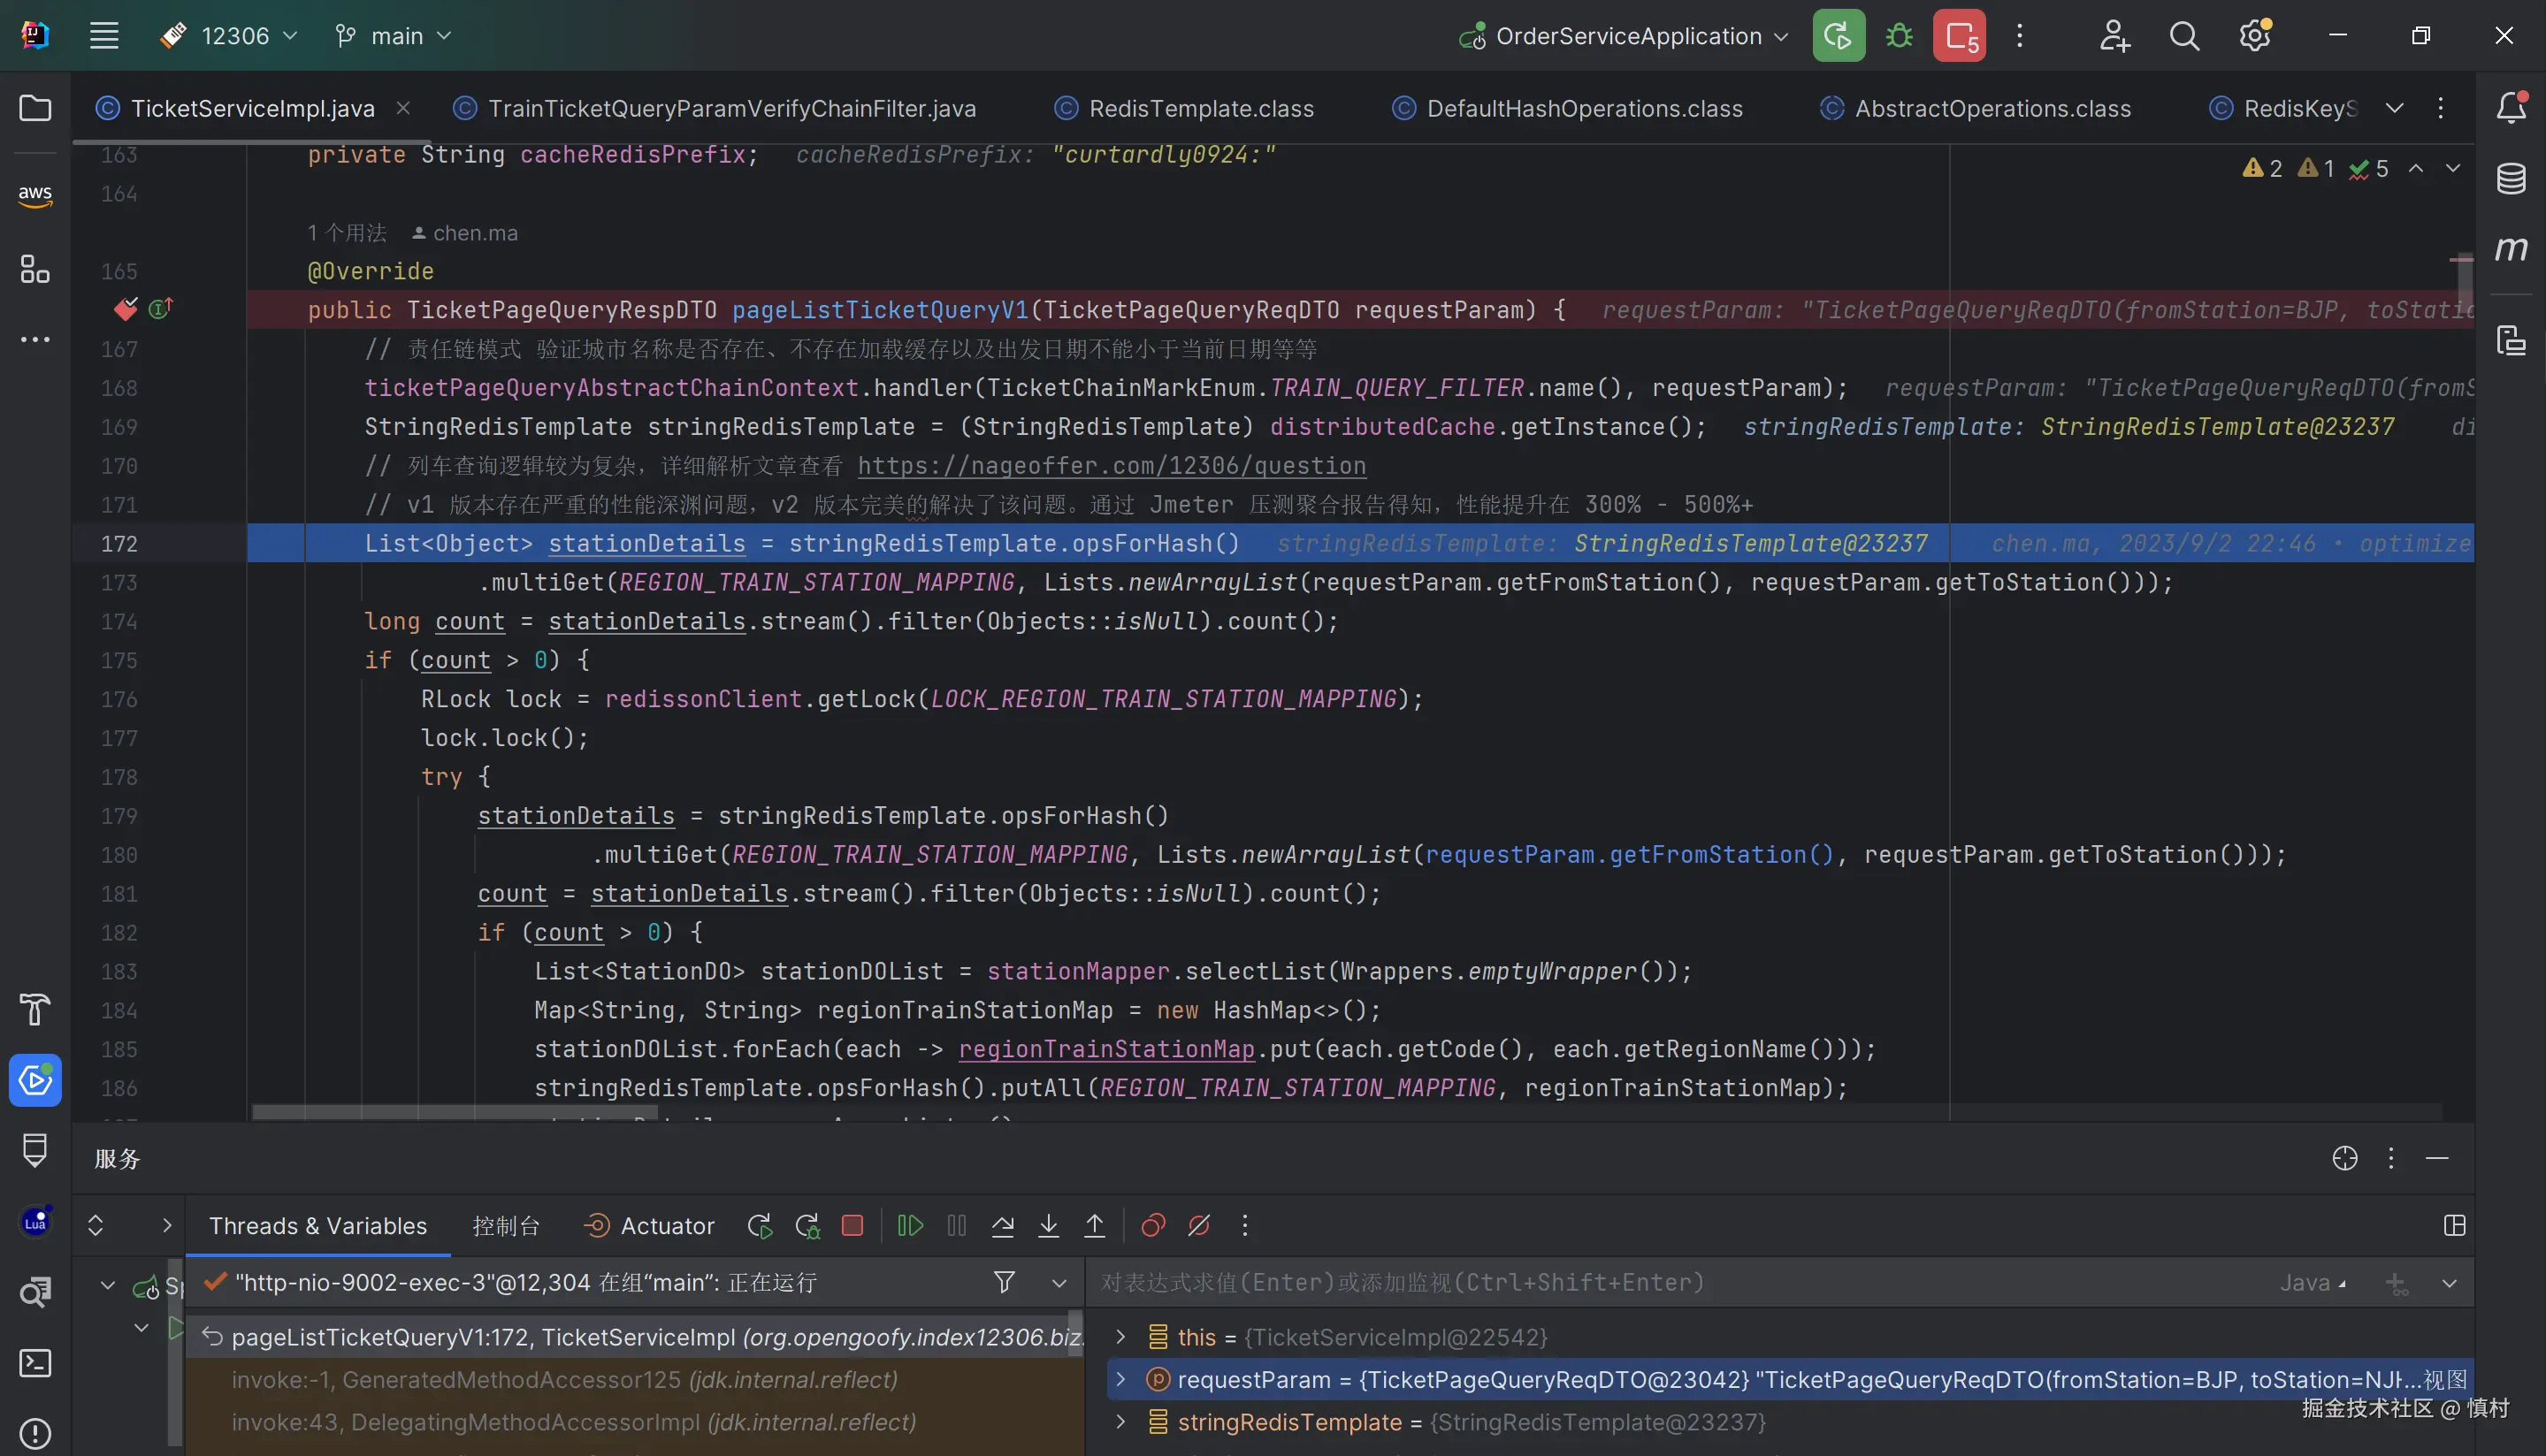The width and height of the screenshot is (2546, 1456).
Task: Switch to the RedisTemplate.class editor tab
Action: (1200, 108)
